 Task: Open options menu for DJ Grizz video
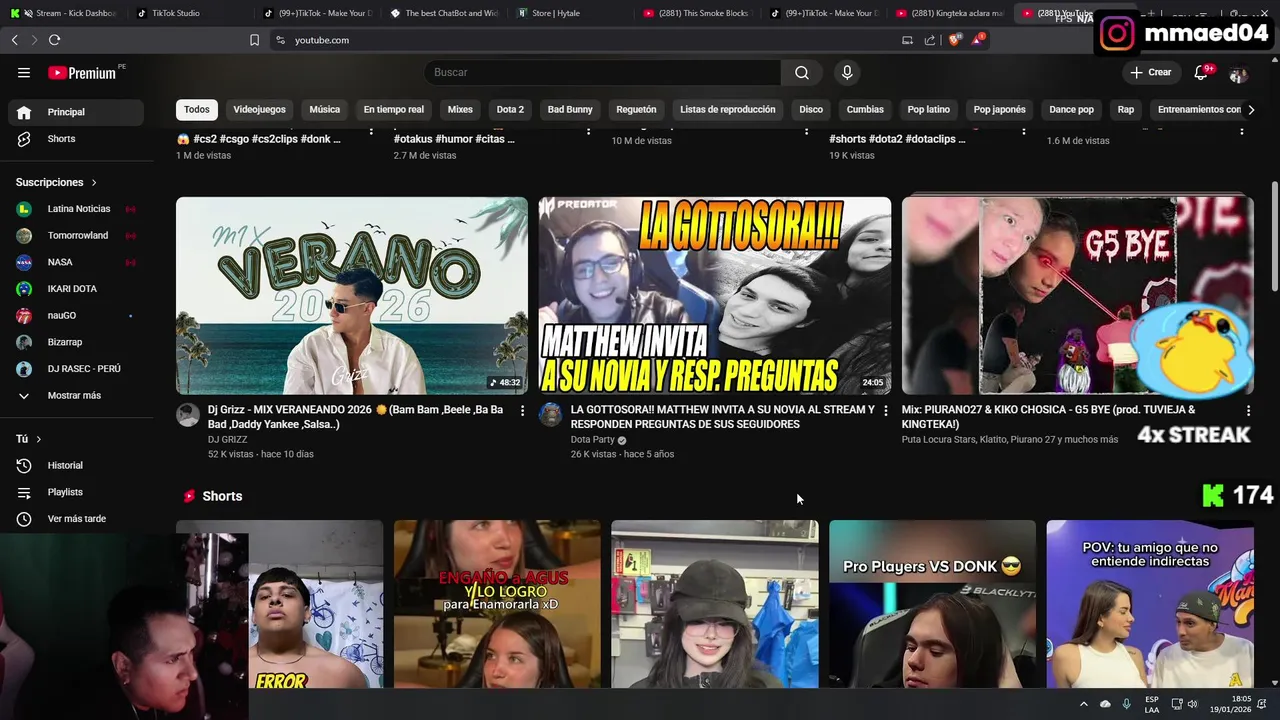click(522, 411)
